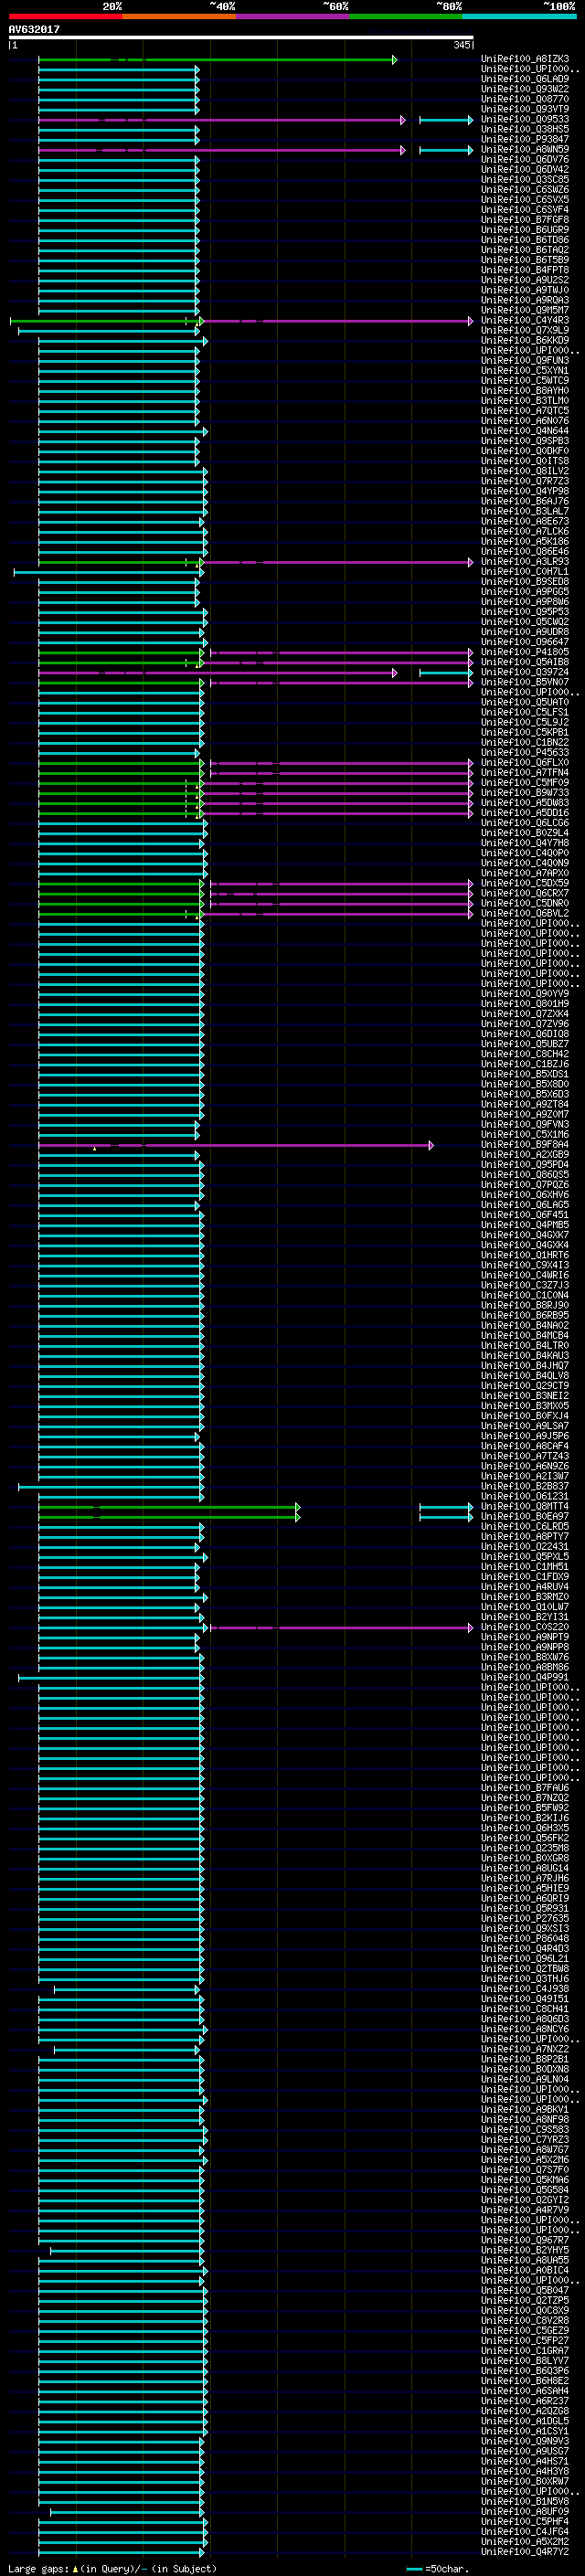Open hit UniRef100_Q39724
Viewport: 585px width, 2576px height.
525,672
